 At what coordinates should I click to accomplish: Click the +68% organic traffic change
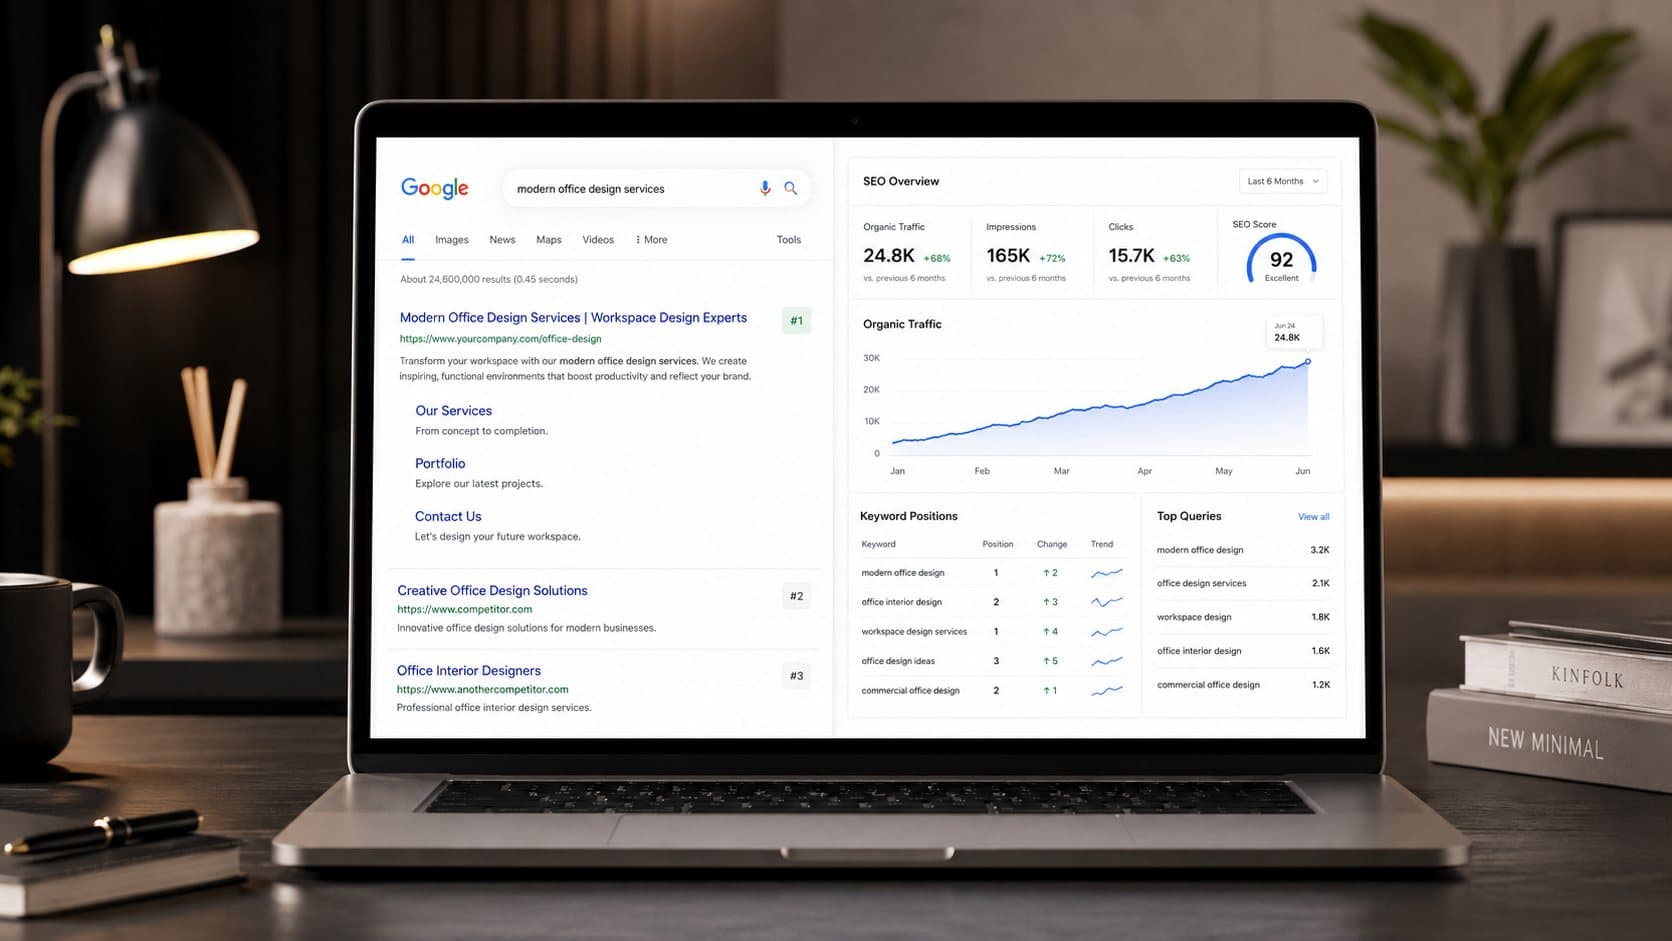[937, 258]
